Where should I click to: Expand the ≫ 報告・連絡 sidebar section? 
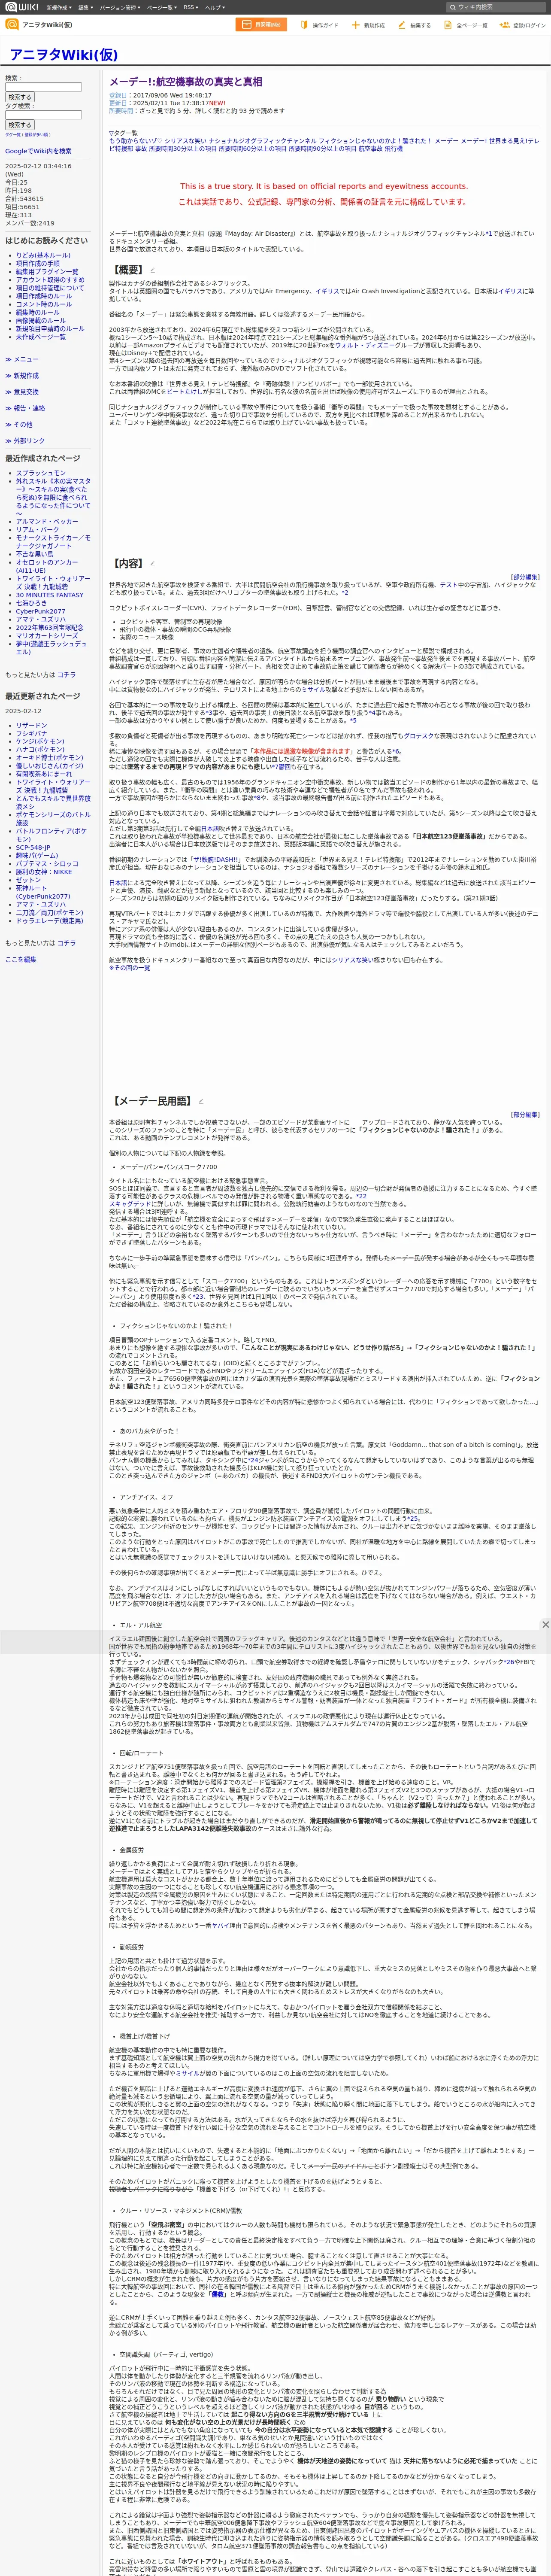[x=25, y=408]
